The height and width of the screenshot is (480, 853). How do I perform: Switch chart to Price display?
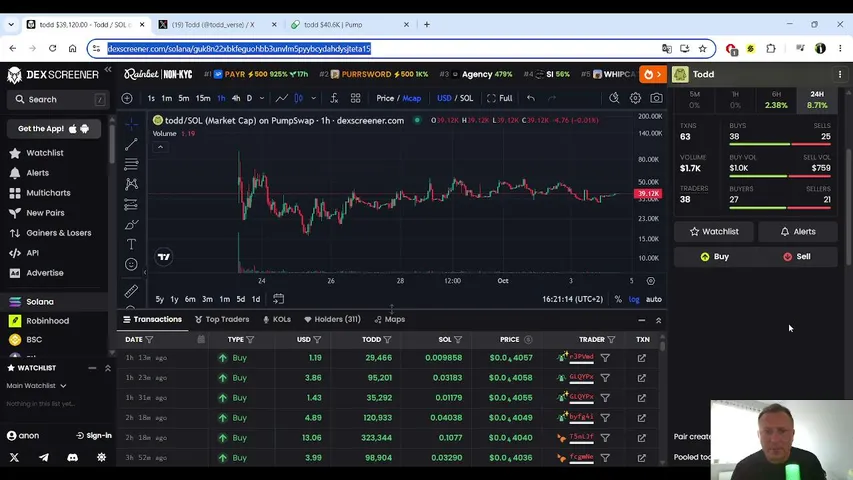coord(385,99)
